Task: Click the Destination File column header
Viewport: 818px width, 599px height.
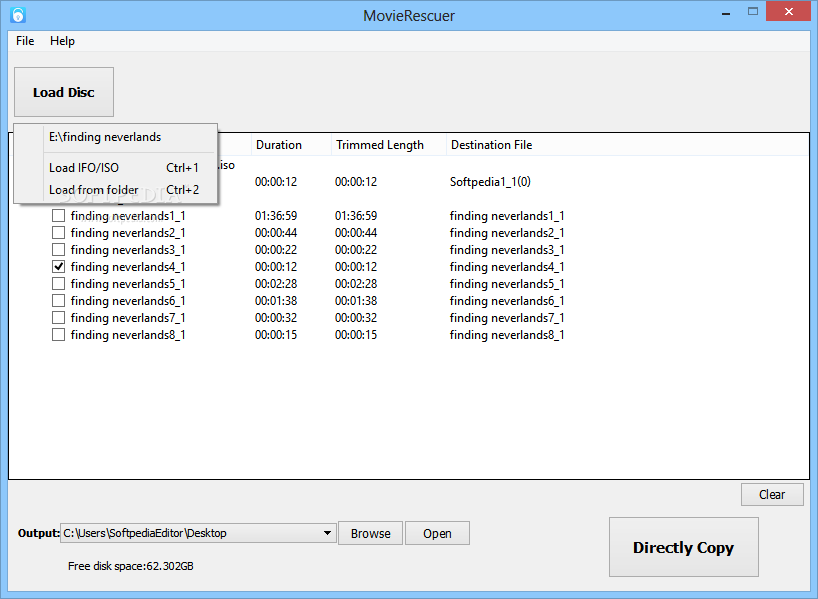Action: click(x=491, y=145)
